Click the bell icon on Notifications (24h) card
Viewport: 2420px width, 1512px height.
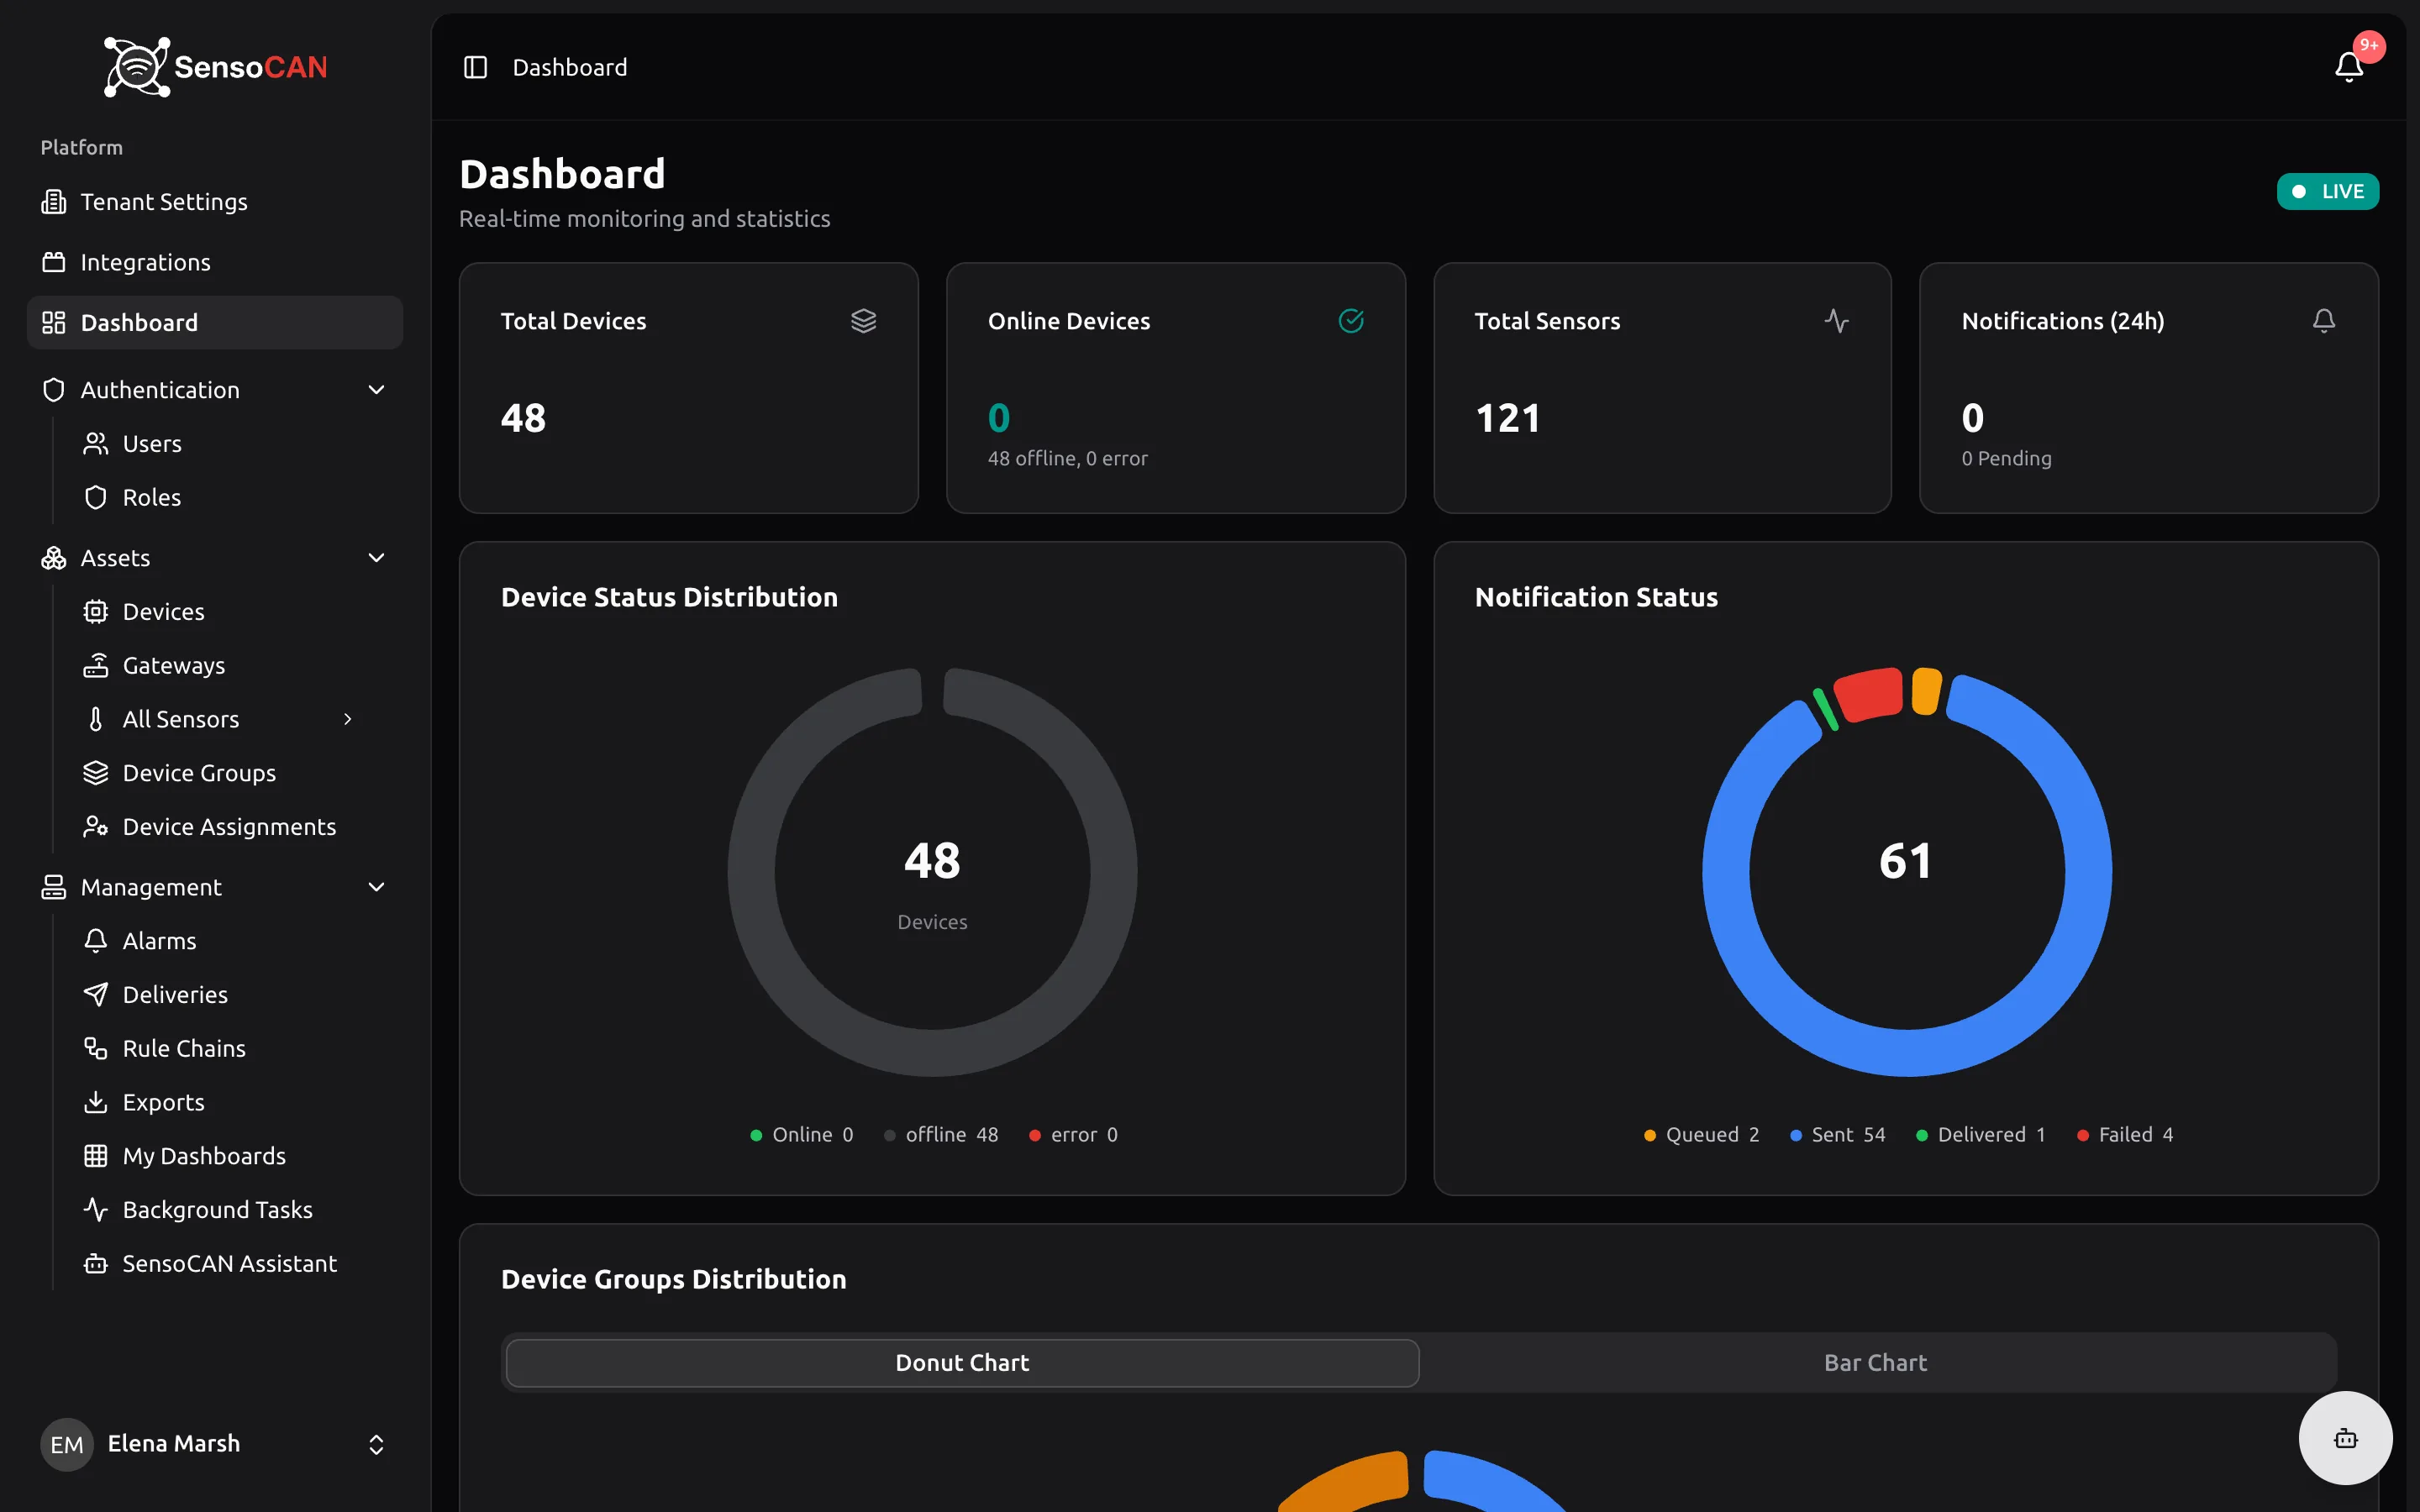[x=2323, y=321]
